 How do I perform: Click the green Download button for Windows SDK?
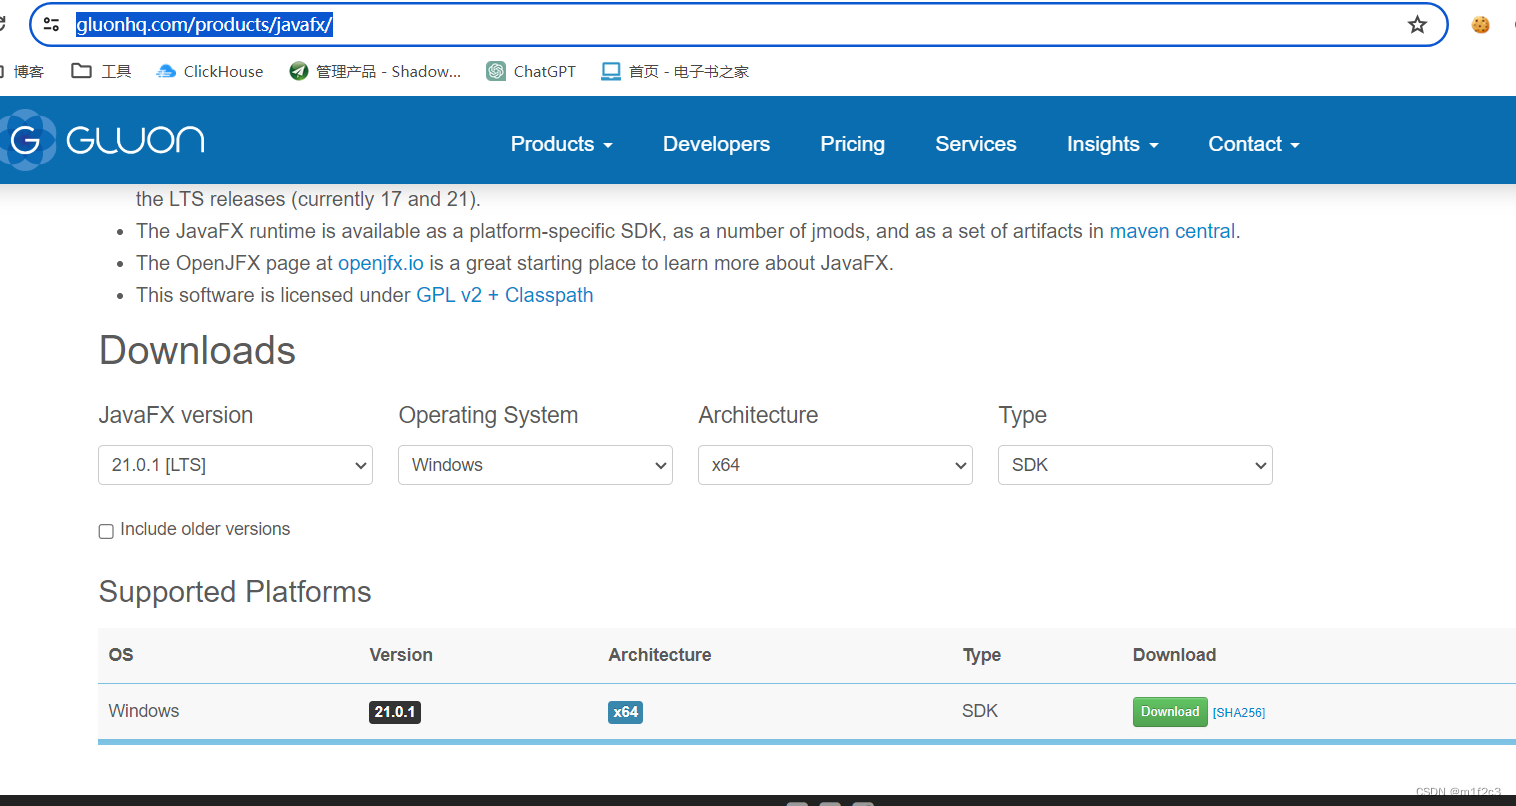[1169, 711]
